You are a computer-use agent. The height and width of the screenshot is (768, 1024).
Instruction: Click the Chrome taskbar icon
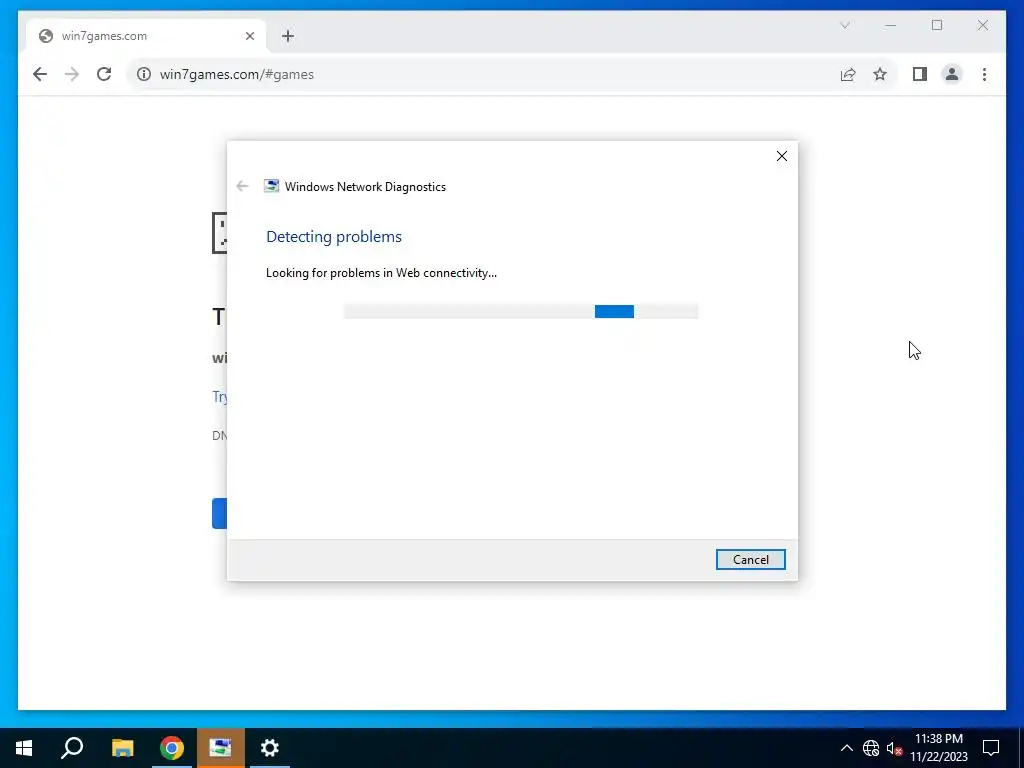[172, 748]
